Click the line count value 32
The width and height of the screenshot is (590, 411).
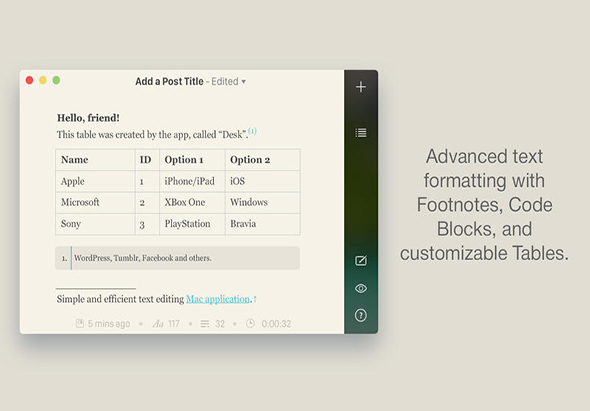pyautogui.click(x=220, y=324)
